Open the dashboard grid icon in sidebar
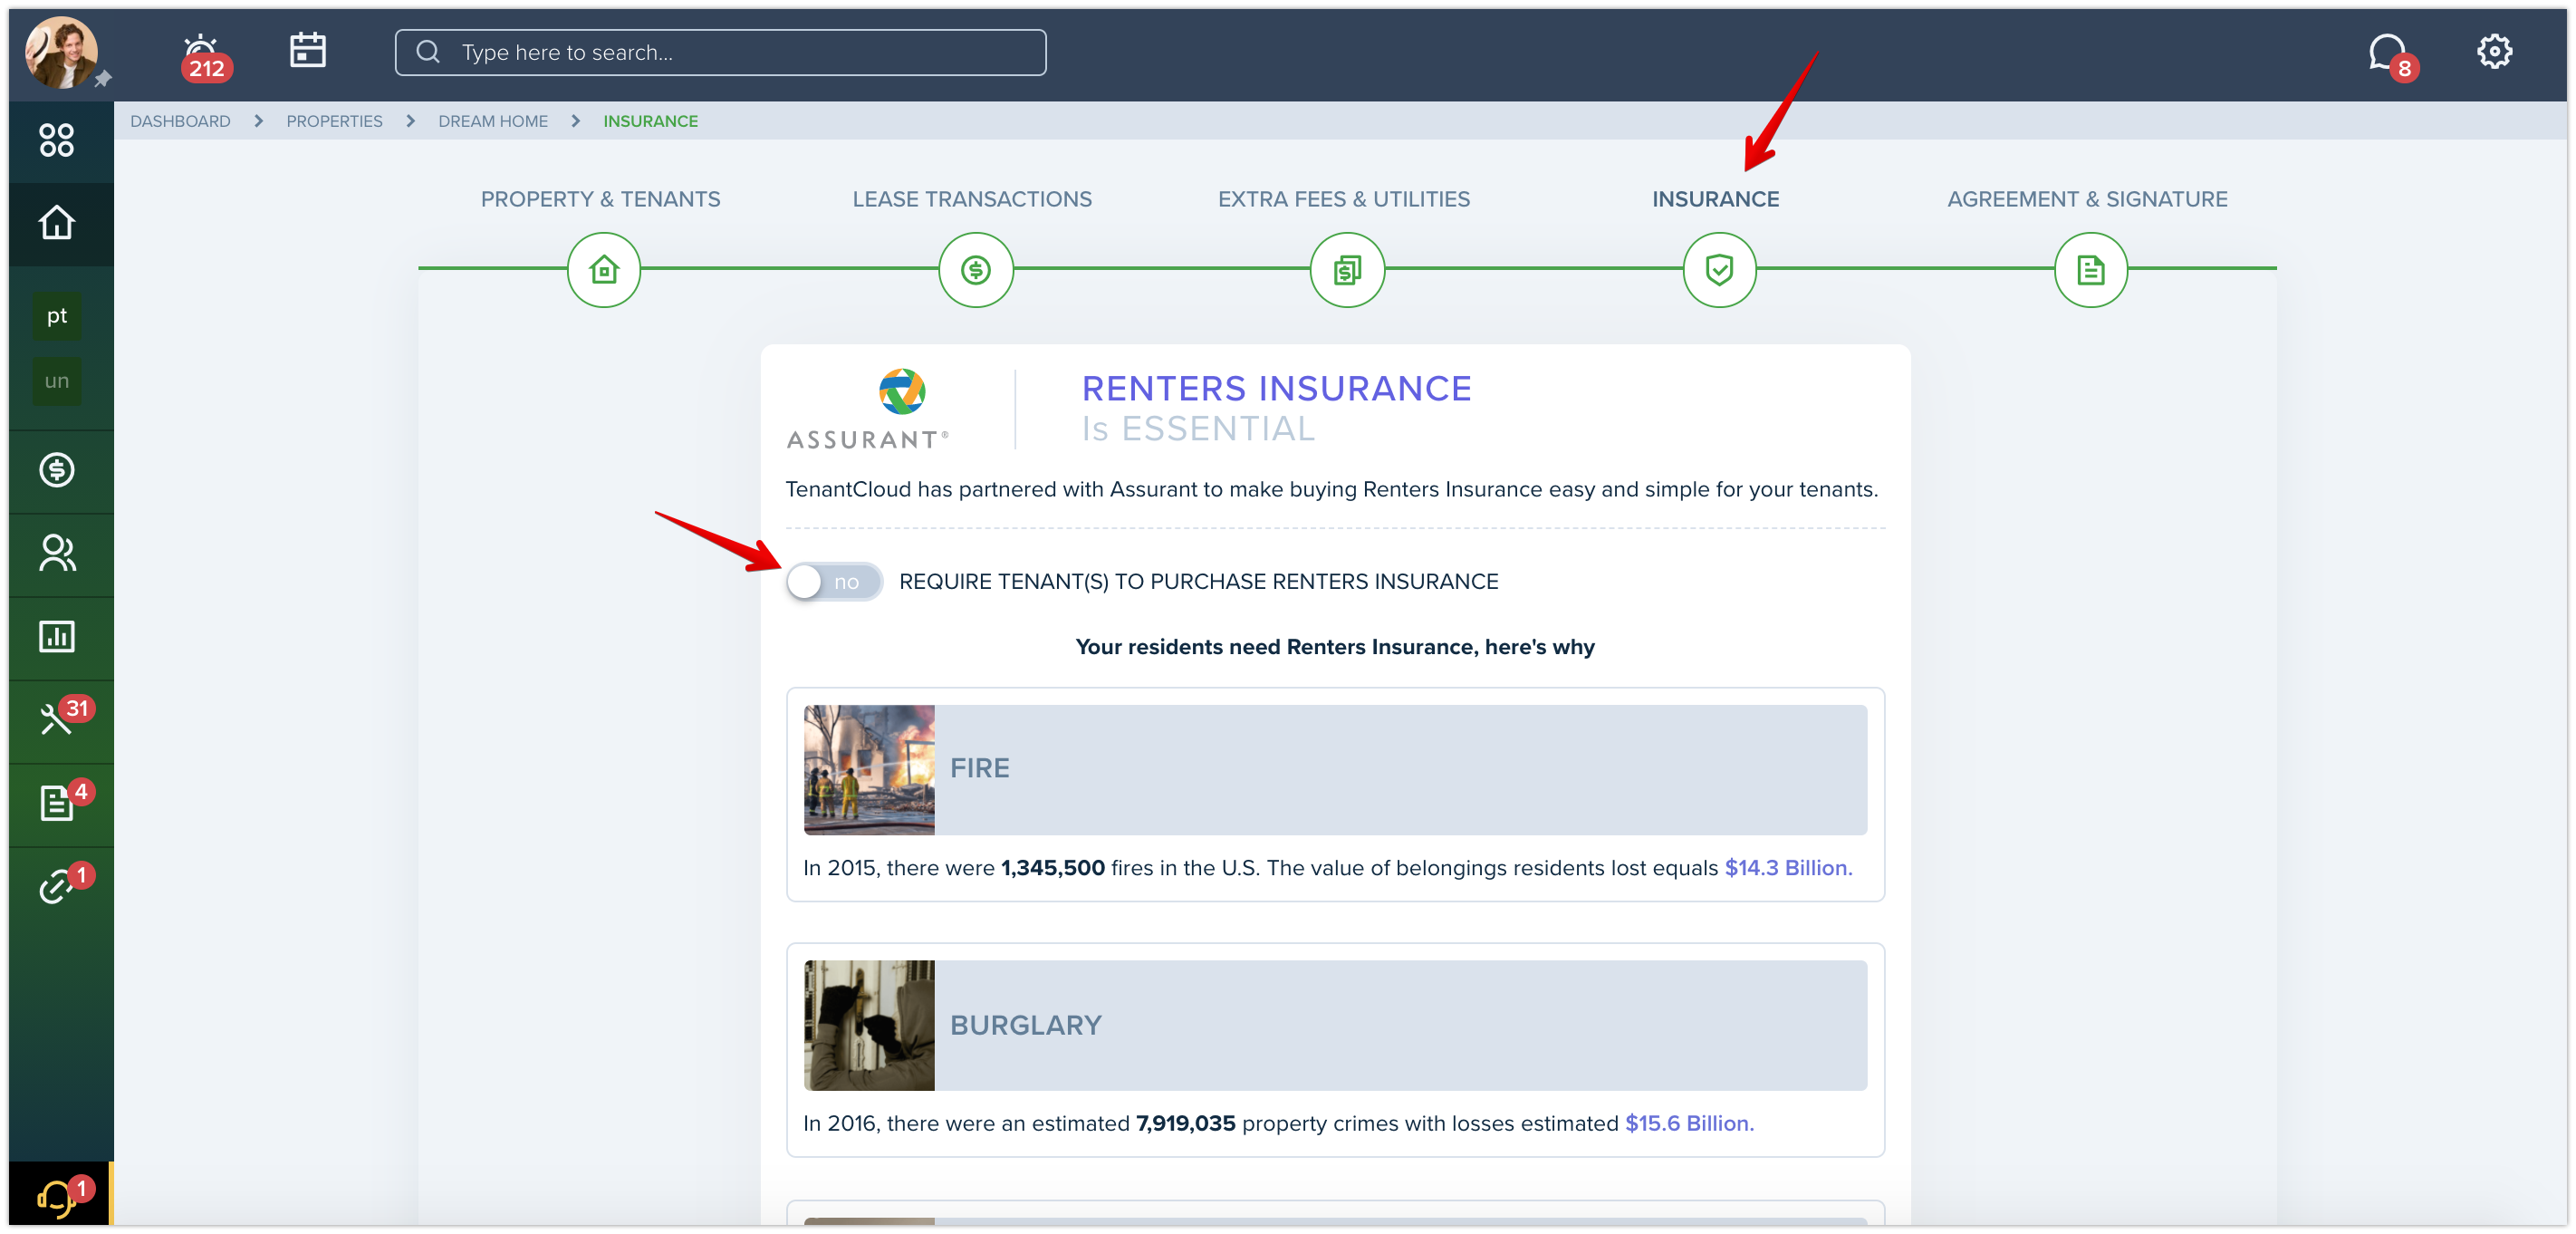This screenshot has width=2576, height=1234. pos(57,140)
